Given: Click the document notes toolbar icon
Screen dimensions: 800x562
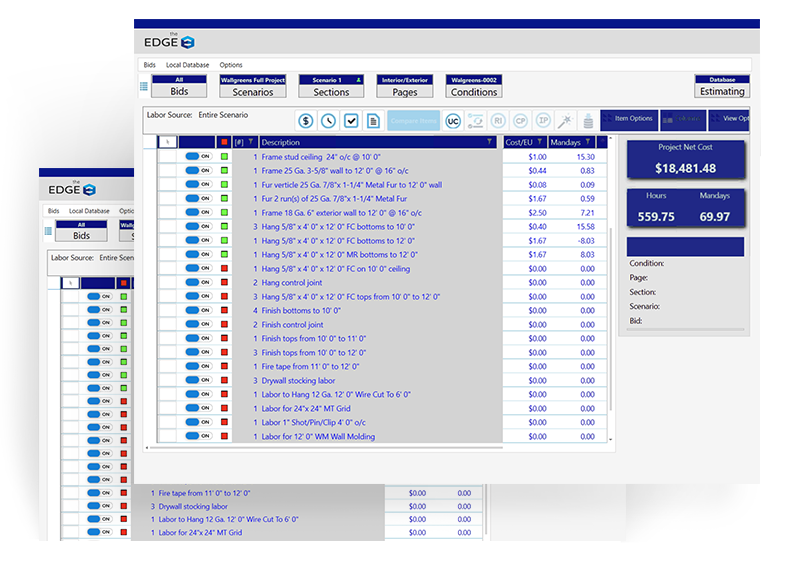Looking at the screenshot, I should (373, 120).
